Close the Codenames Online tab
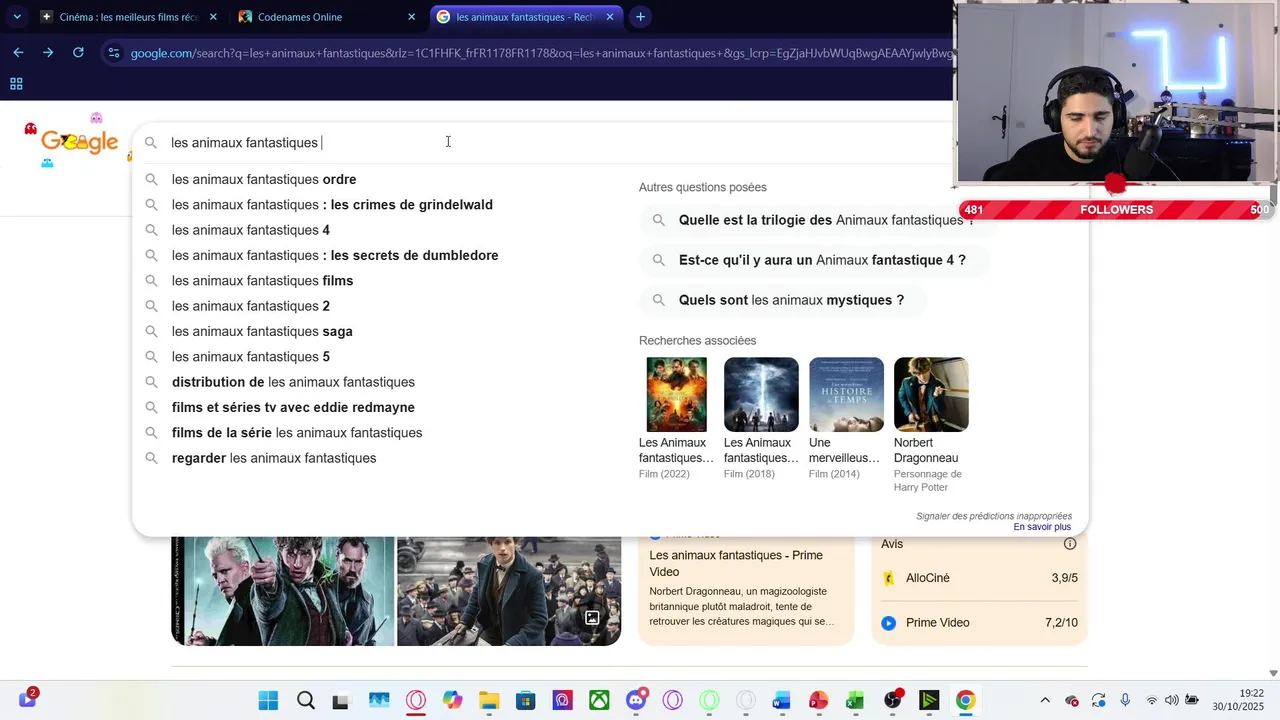The height and width of the screenshot is (720, 1280). pos(411,17)
